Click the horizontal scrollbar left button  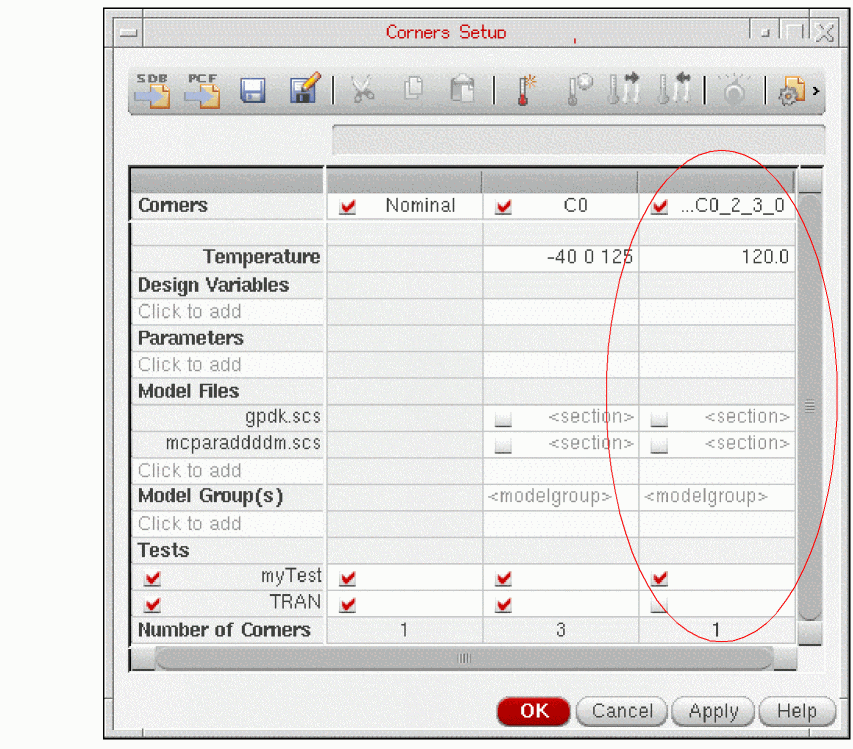[x=143, y=658]
